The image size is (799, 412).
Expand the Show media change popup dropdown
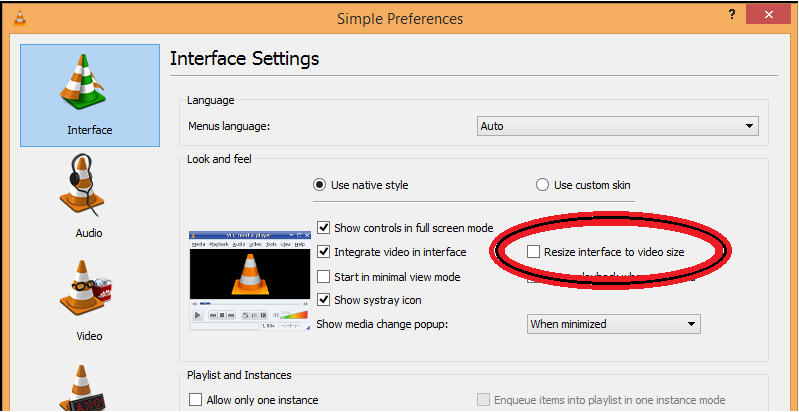tap(613, 324)
